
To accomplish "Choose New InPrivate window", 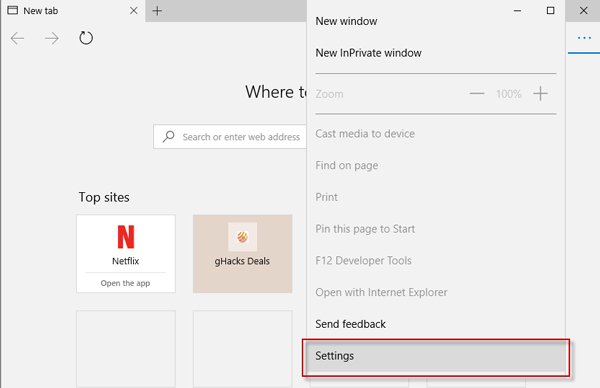I will 436,53.
